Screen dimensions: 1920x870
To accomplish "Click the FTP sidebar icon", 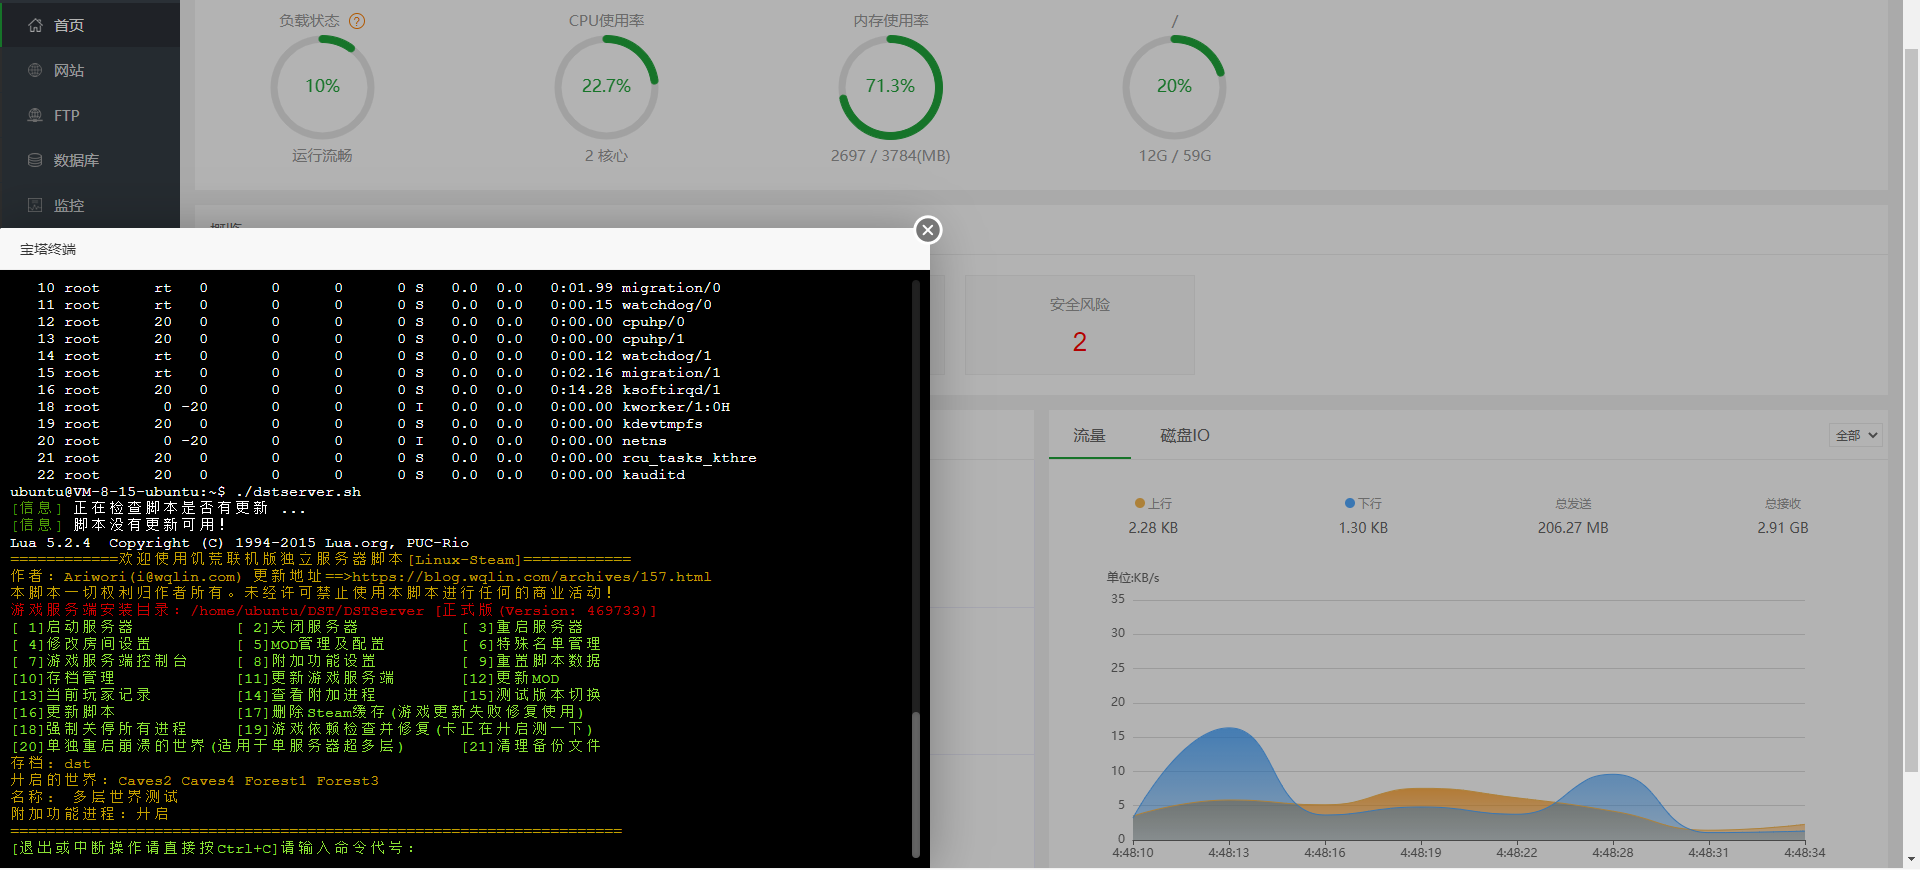I will [35, 115].
